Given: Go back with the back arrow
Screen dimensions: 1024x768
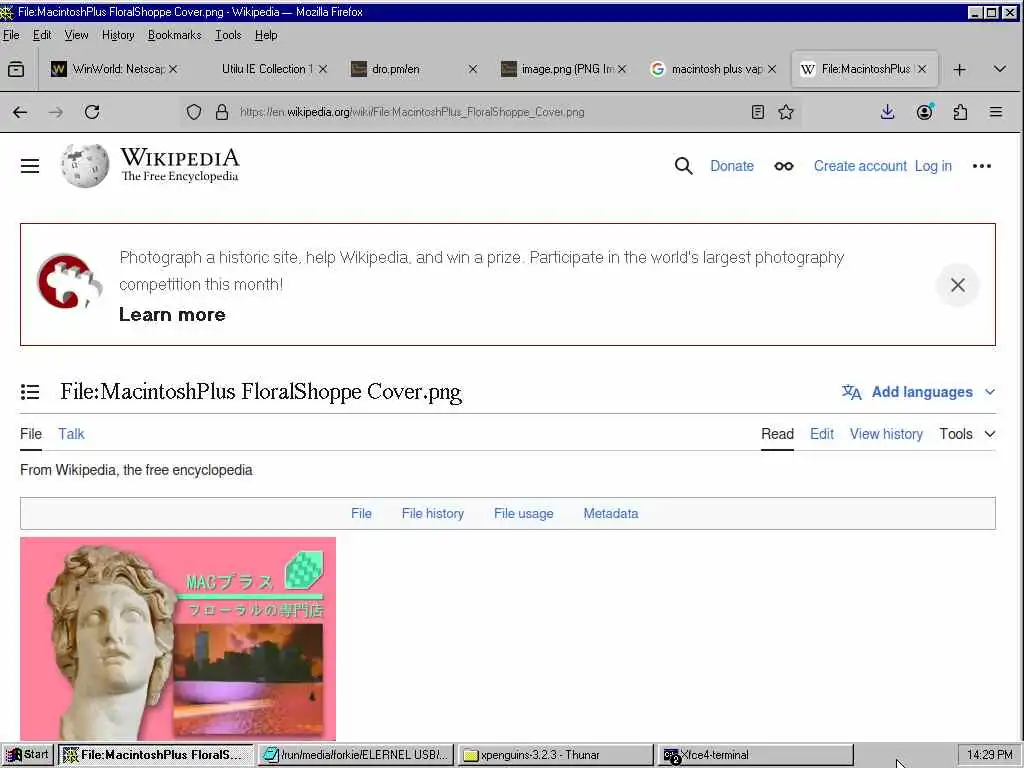Looking at the screenshot, I should pos(20,112).
